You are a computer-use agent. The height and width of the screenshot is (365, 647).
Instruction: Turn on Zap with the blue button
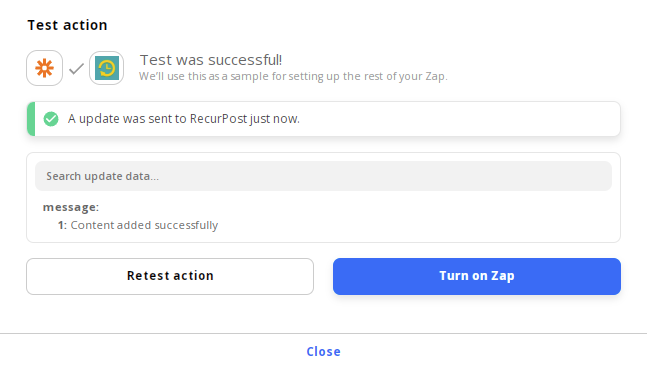click(x=477, y=276)
